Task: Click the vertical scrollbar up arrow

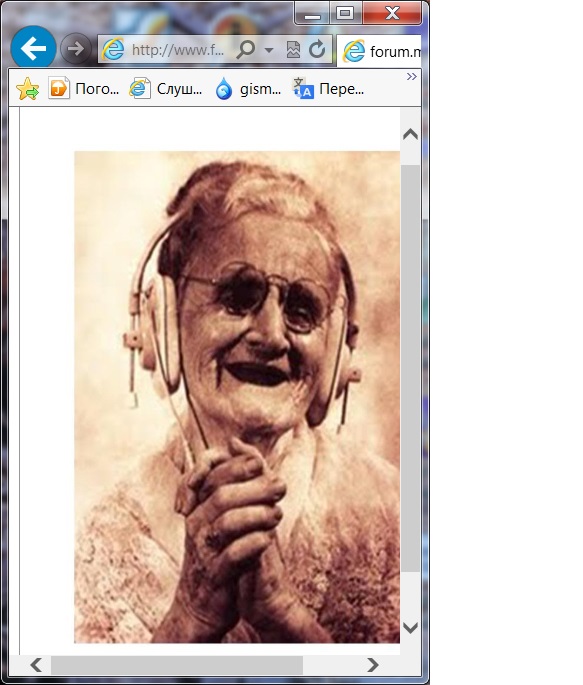Action: [x=411, y=134]
